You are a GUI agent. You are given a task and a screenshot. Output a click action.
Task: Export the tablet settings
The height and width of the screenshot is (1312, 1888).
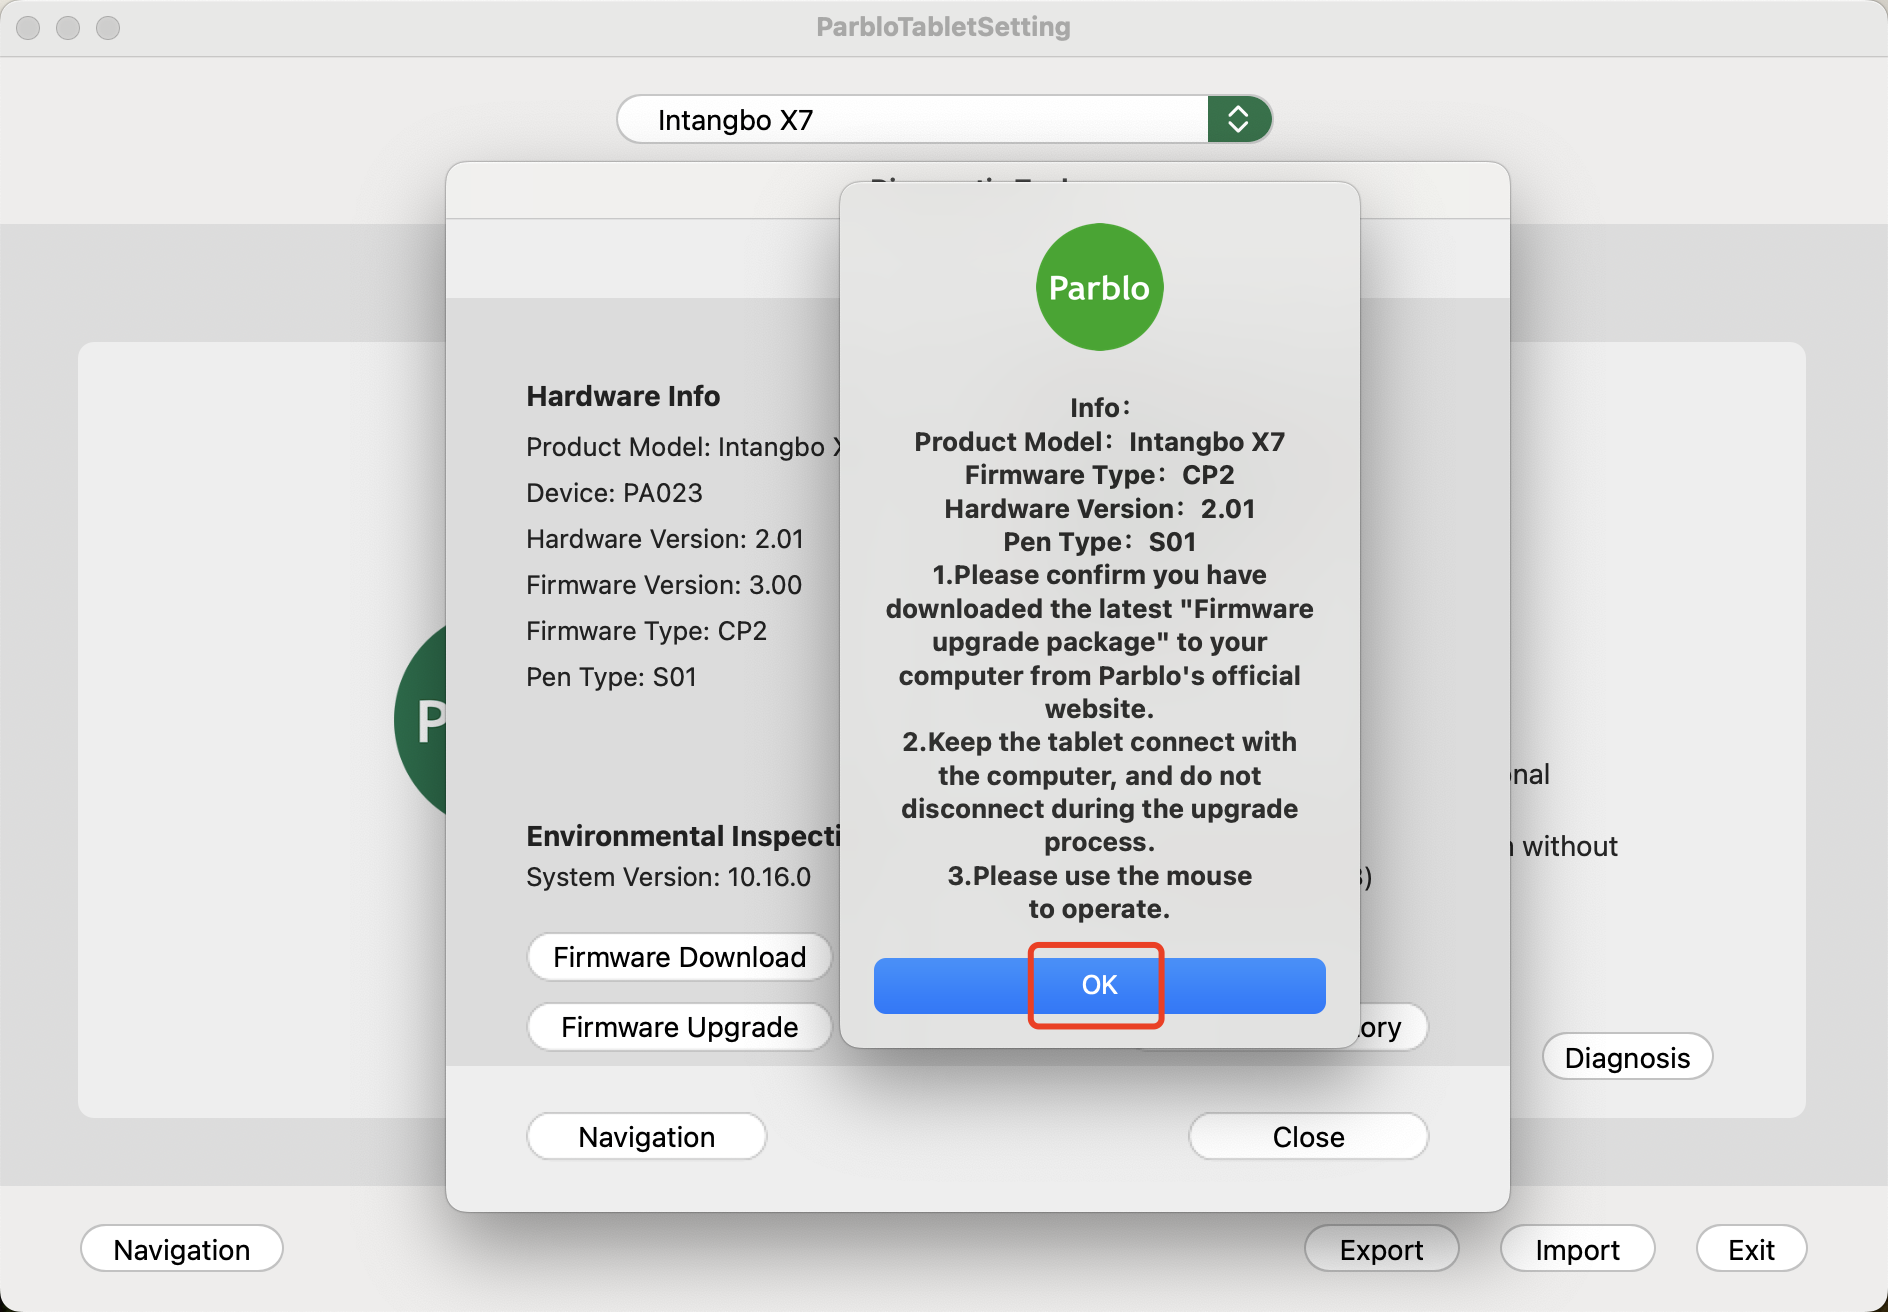(x=1381, y=1249)
